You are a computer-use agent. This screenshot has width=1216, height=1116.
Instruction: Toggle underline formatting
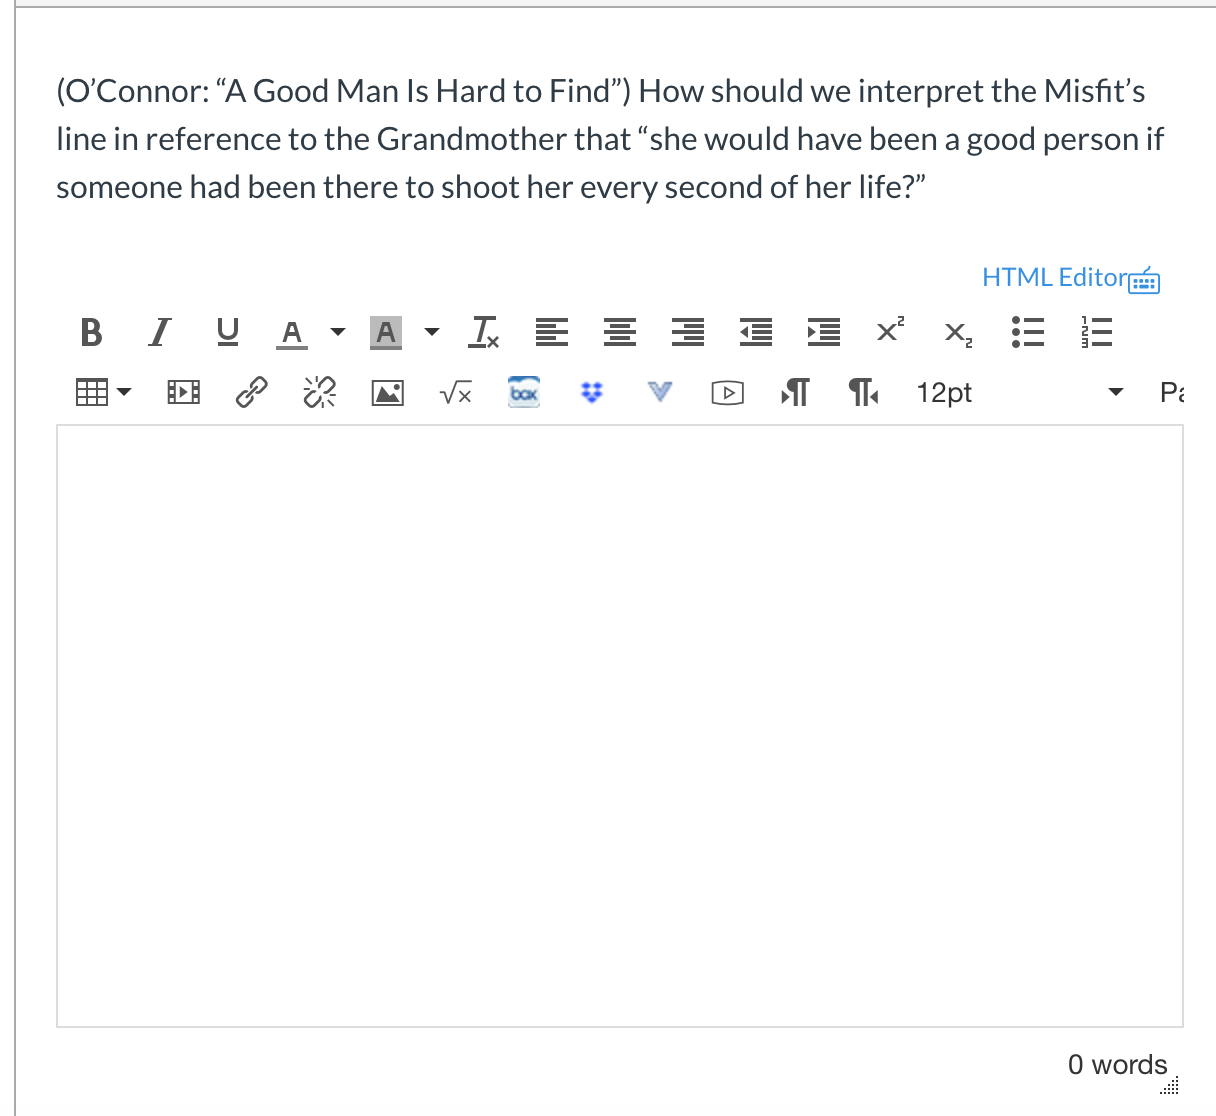click(228, 332)
